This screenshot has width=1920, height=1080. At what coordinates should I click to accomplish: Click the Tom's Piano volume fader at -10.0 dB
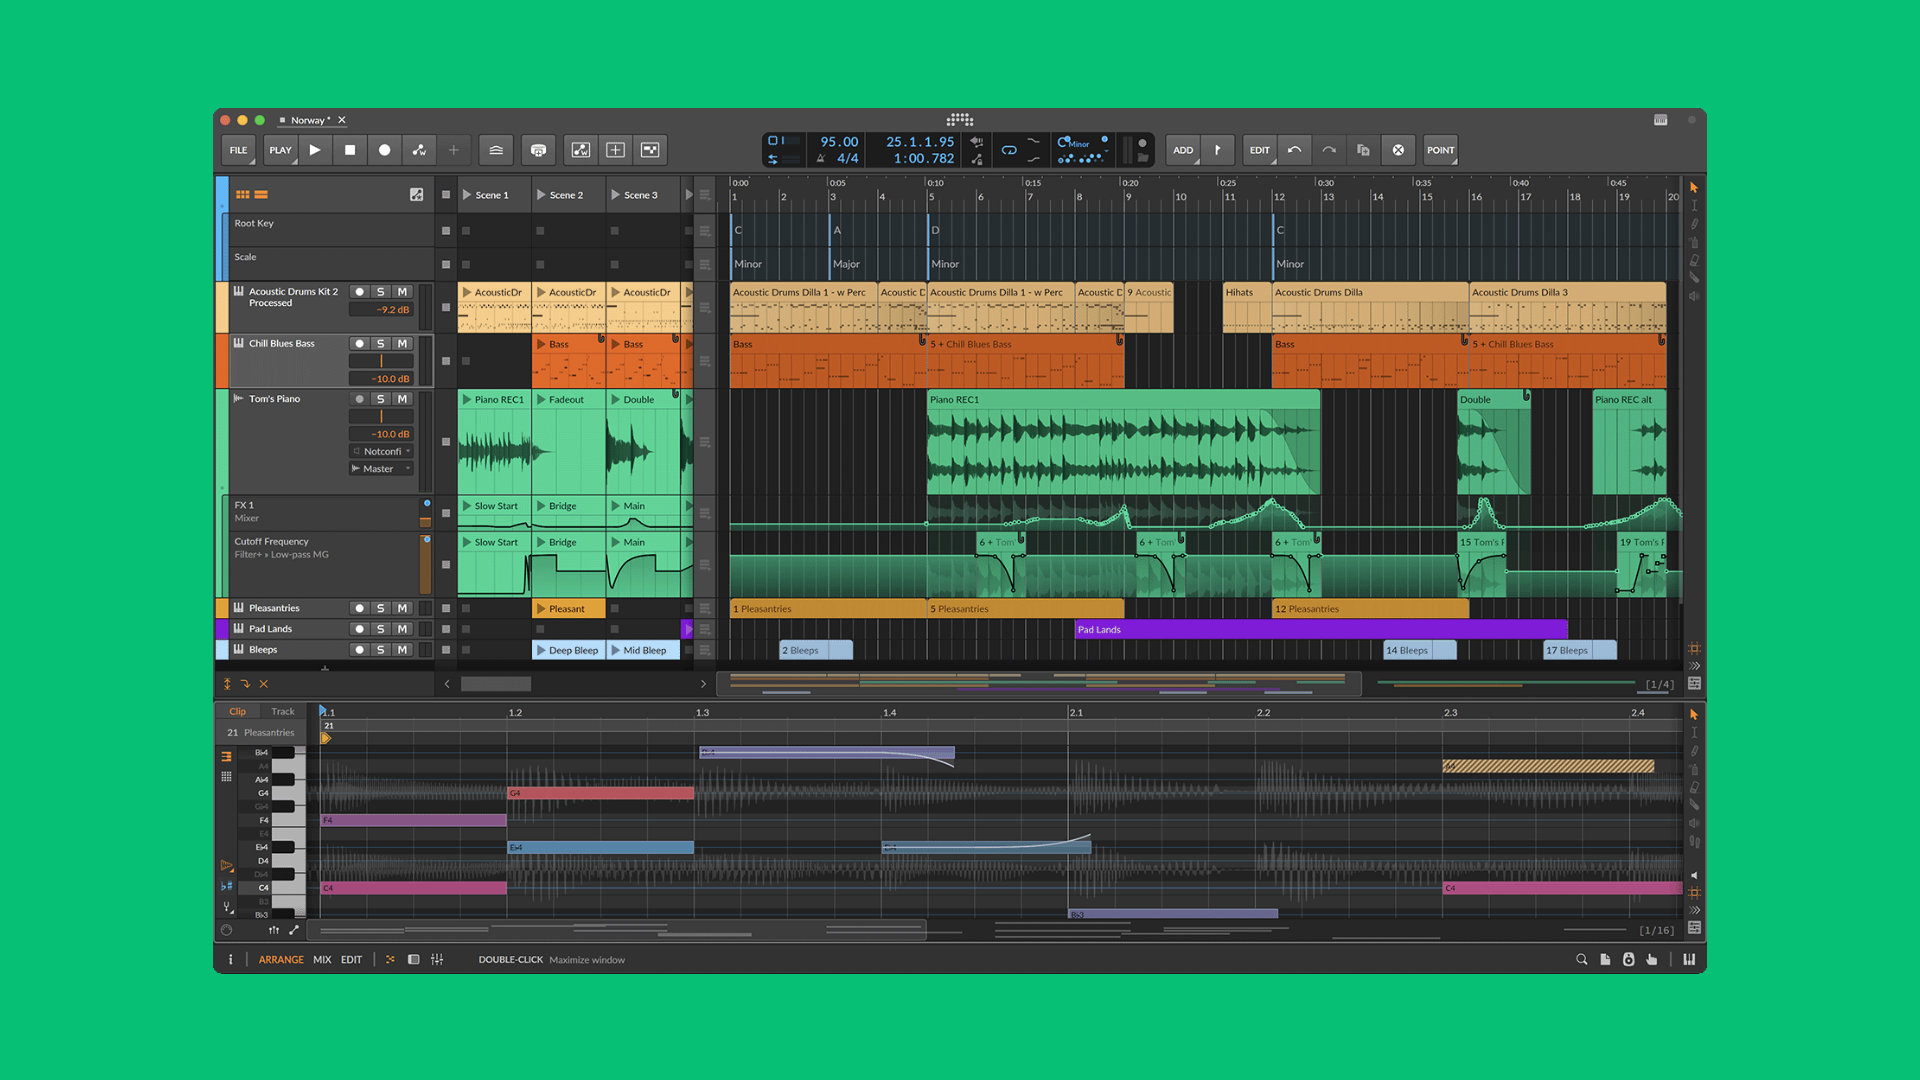coord(381,434)
